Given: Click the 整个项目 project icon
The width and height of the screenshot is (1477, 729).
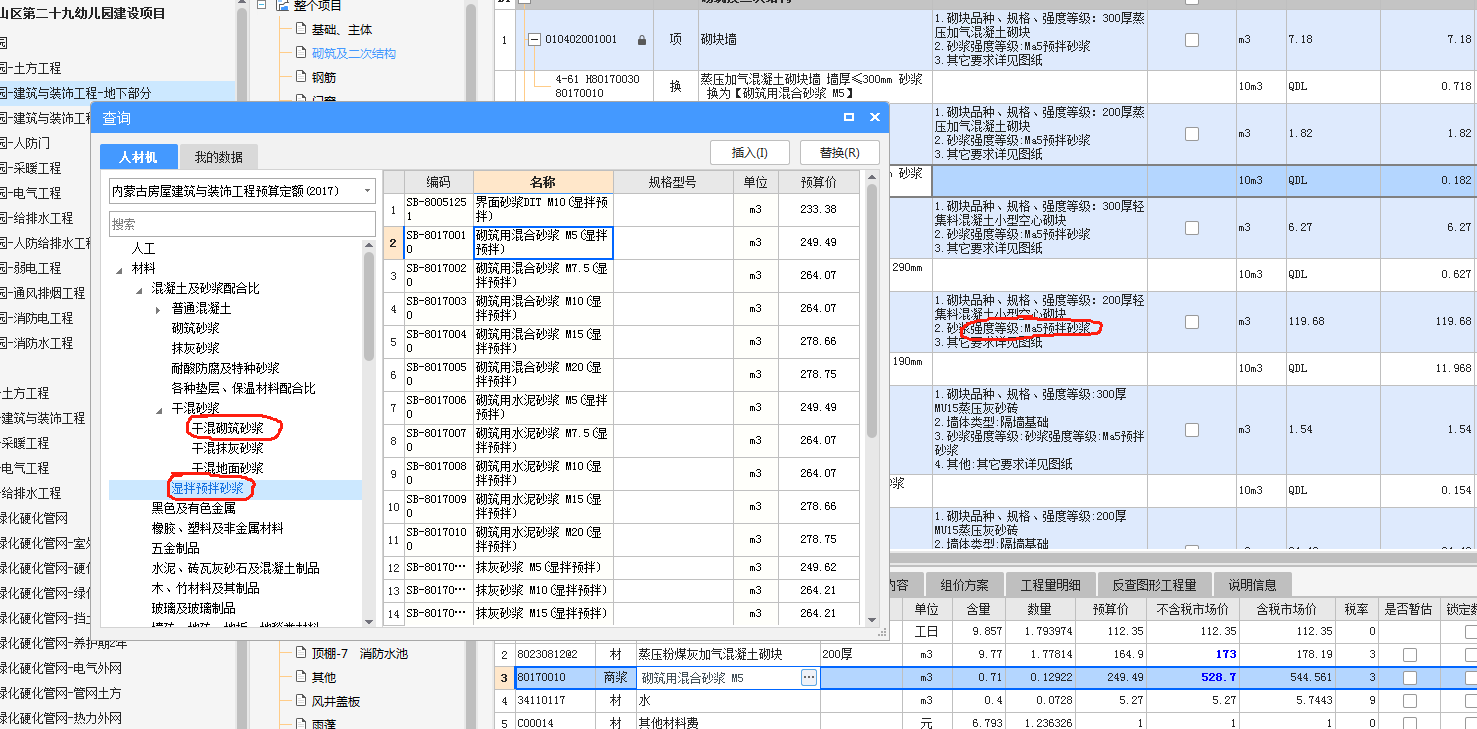Looking at the screenshot, I should [283, 5].
